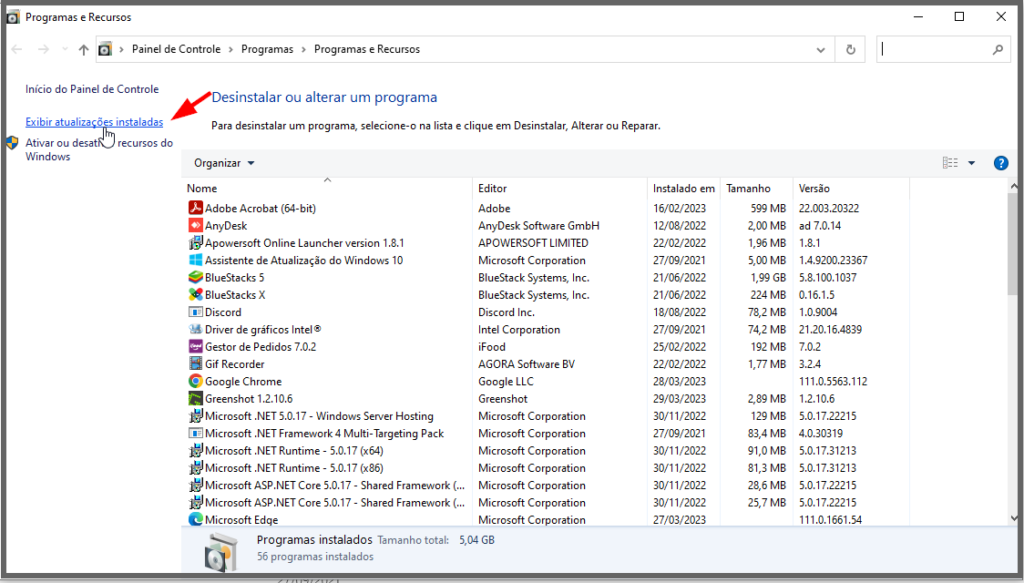Click the scroll down arrow
This screenshot has height=583, width=1024.
click(x=1013, y=518)
